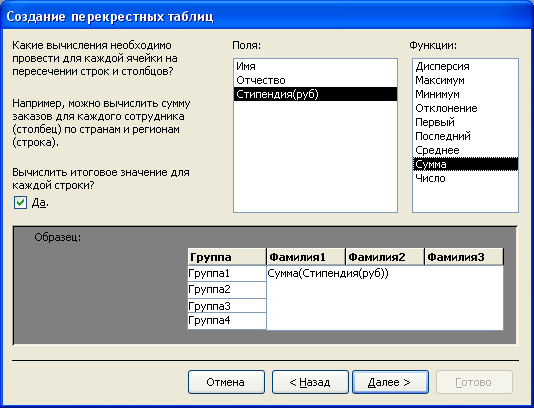Choose the Сумма function
The width and height of the screenshot is (534, 408).
point(465,164)
